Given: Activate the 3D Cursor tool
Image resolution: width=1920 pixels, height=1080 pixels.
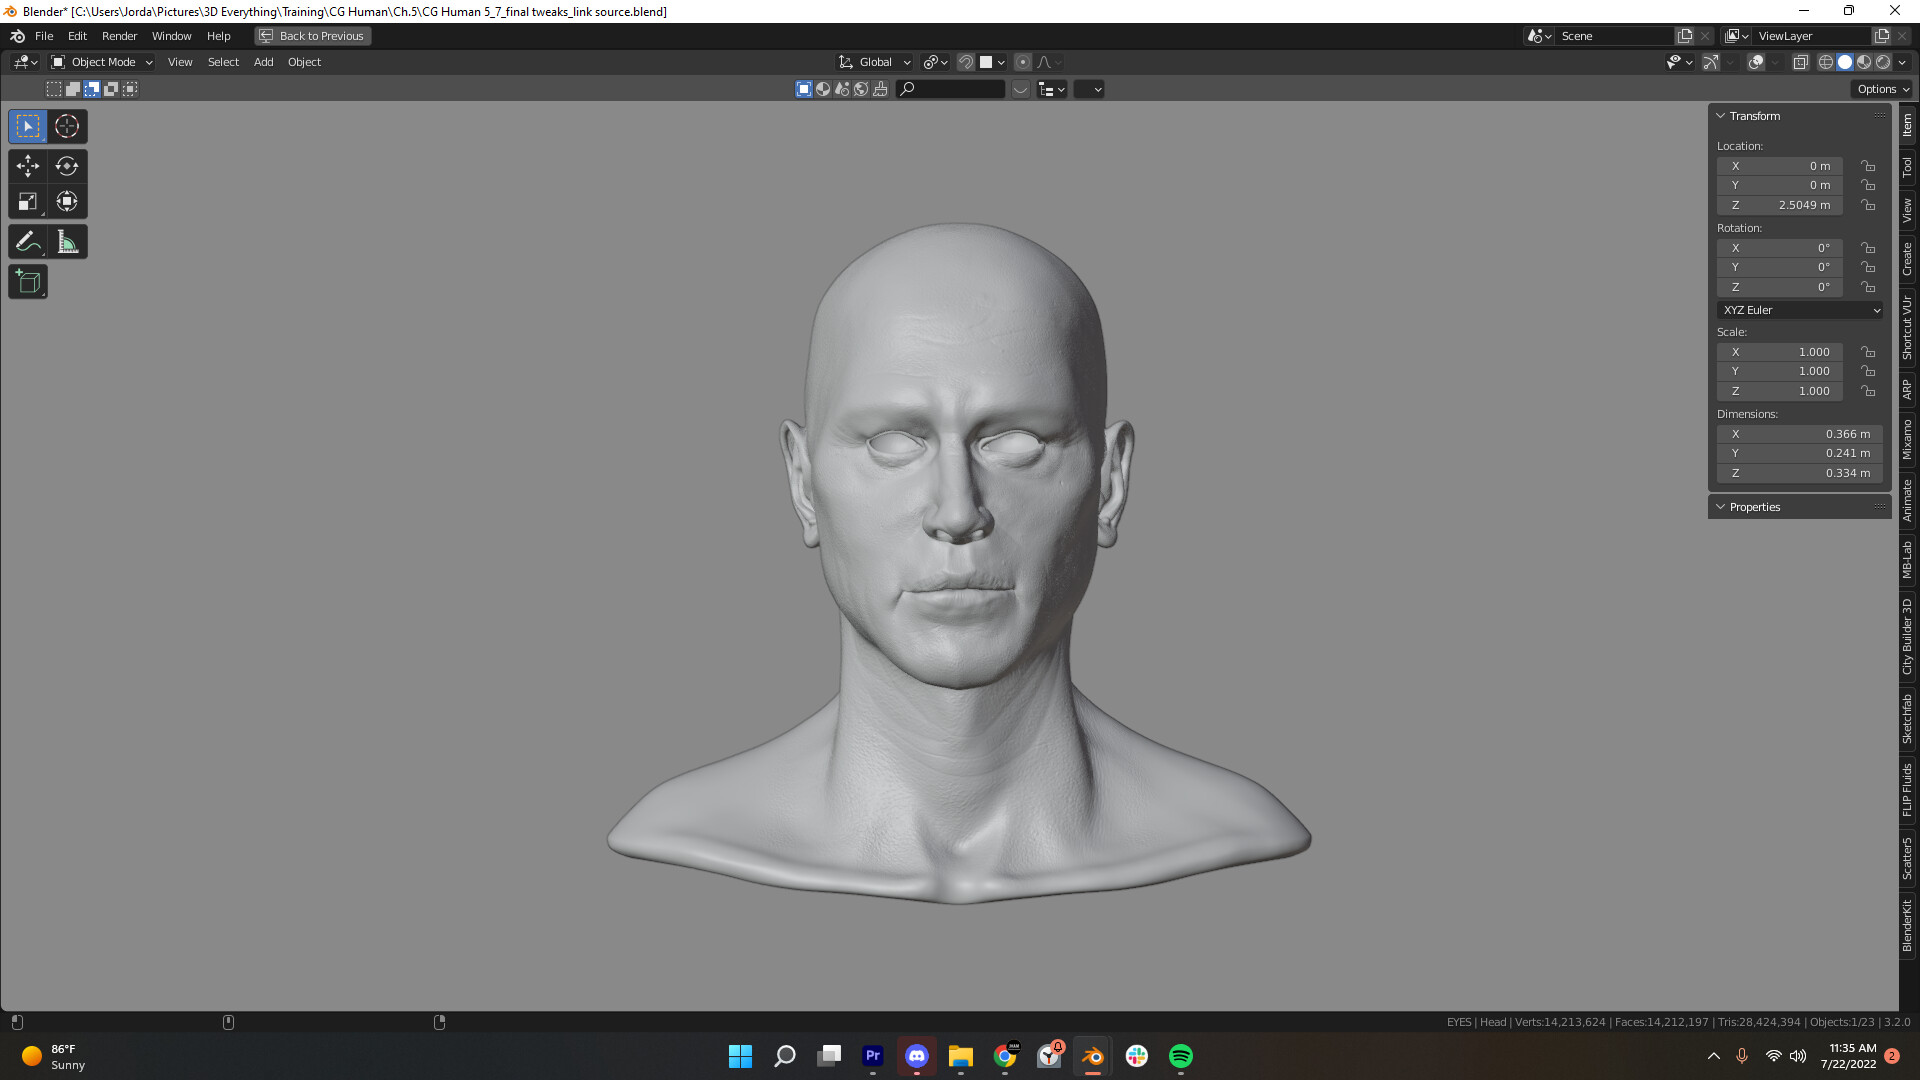Looking at the screenshot, I should pos(67,126).
